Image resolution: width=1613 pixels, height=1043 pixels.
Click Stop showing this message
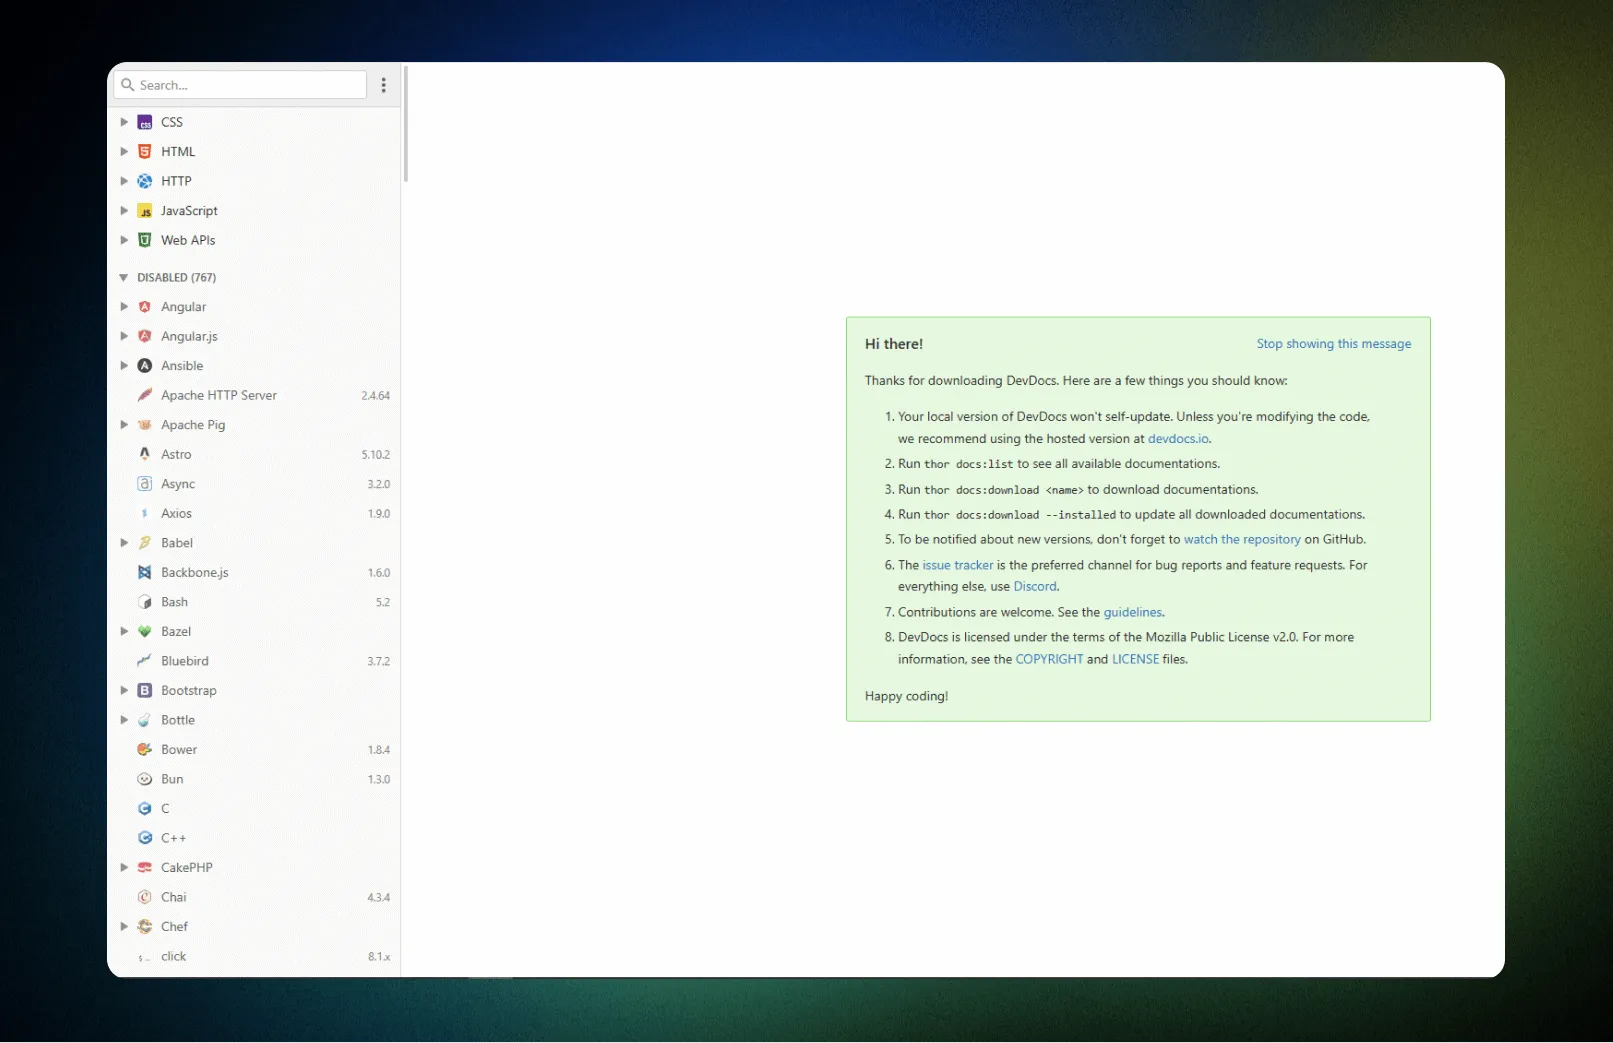click(1333, 344)
